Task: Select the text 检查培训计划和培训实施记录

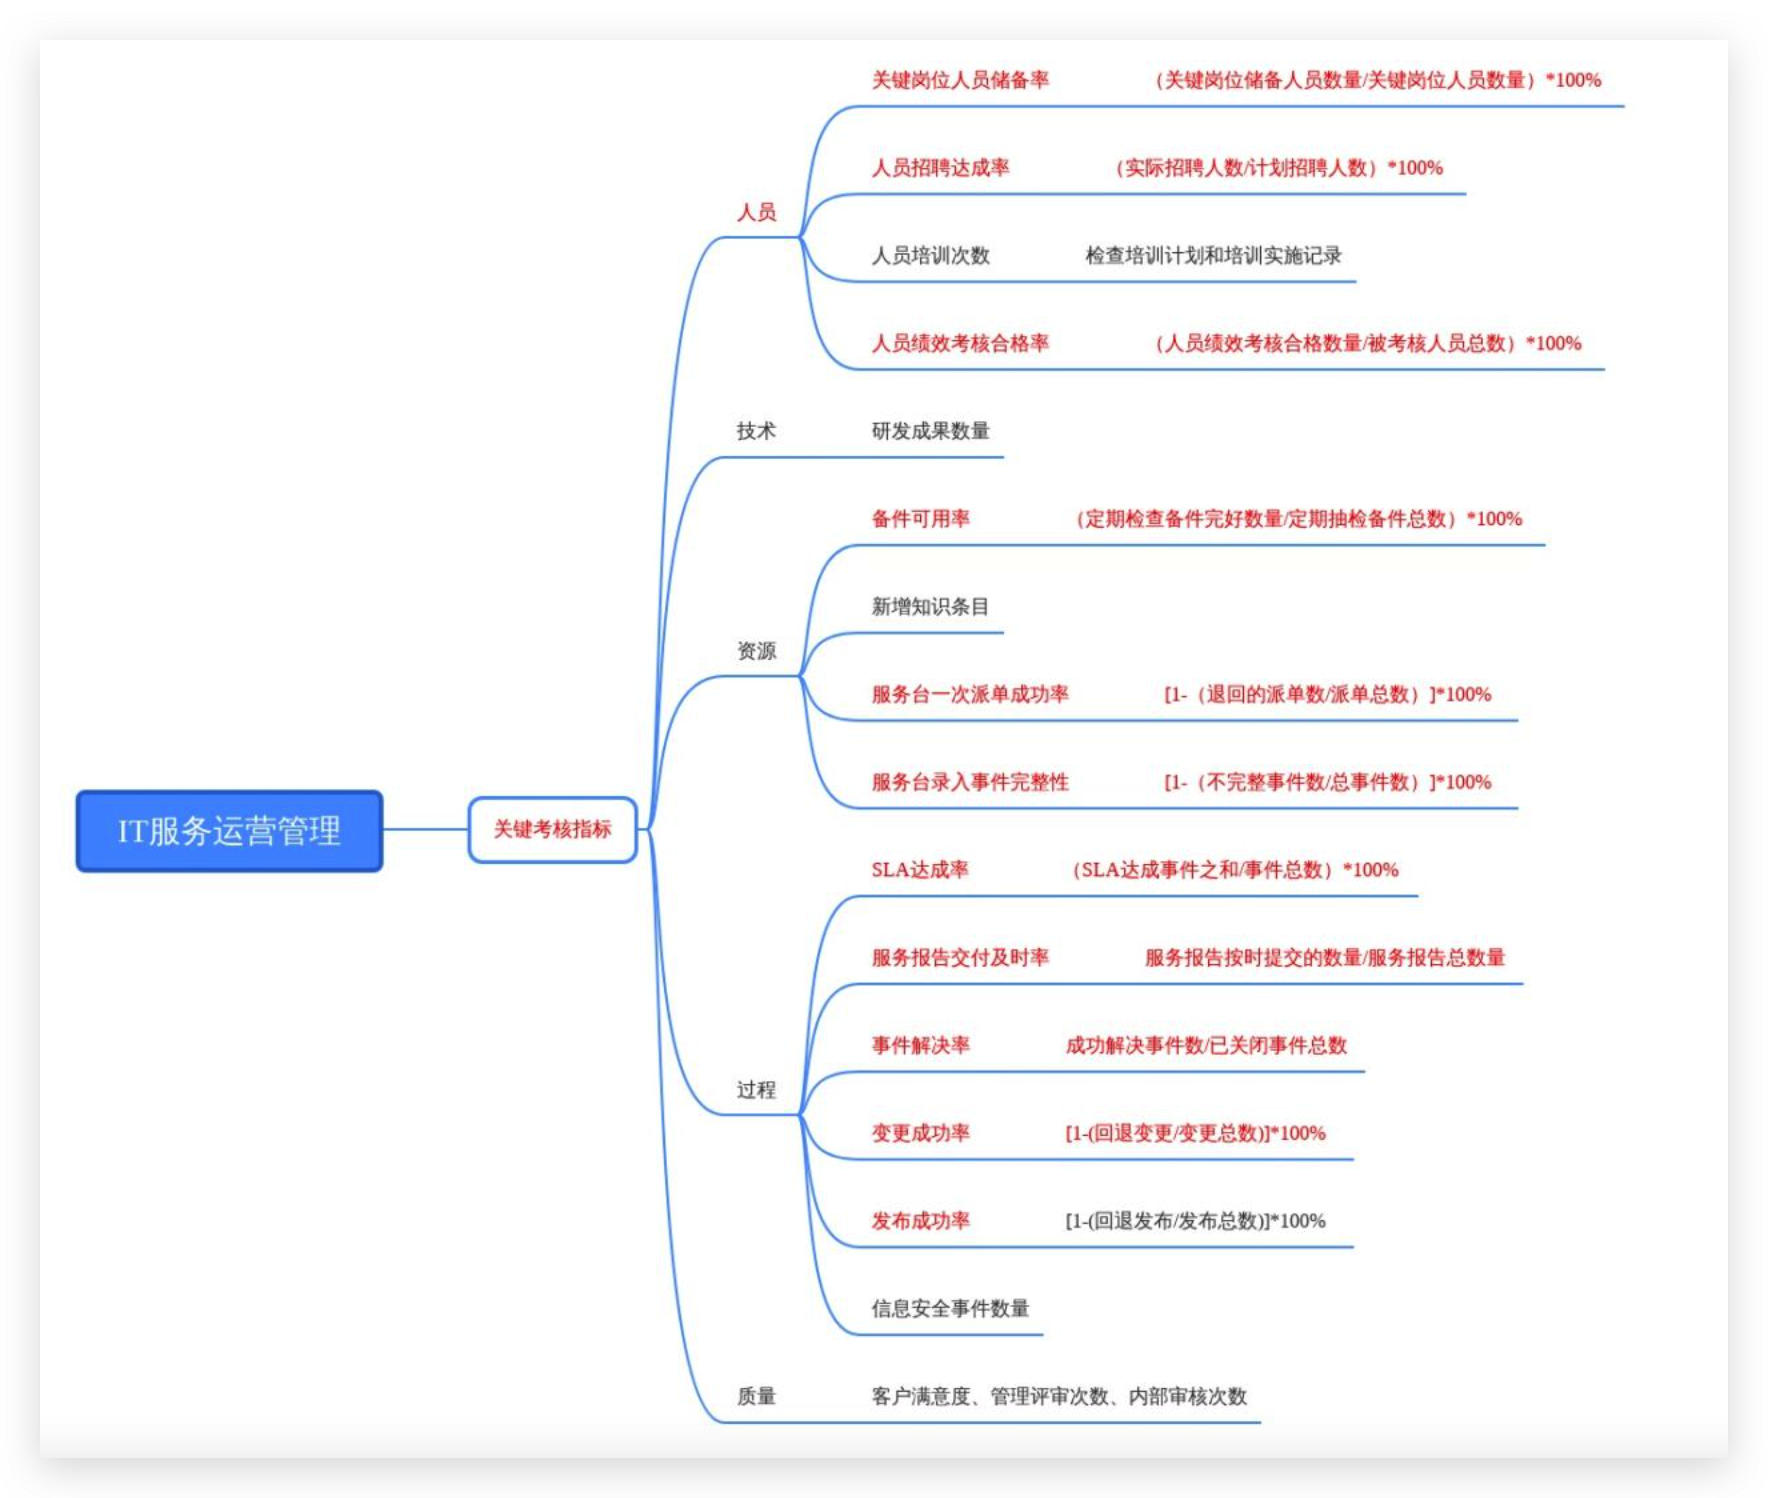Action: tap(1213, 256)
